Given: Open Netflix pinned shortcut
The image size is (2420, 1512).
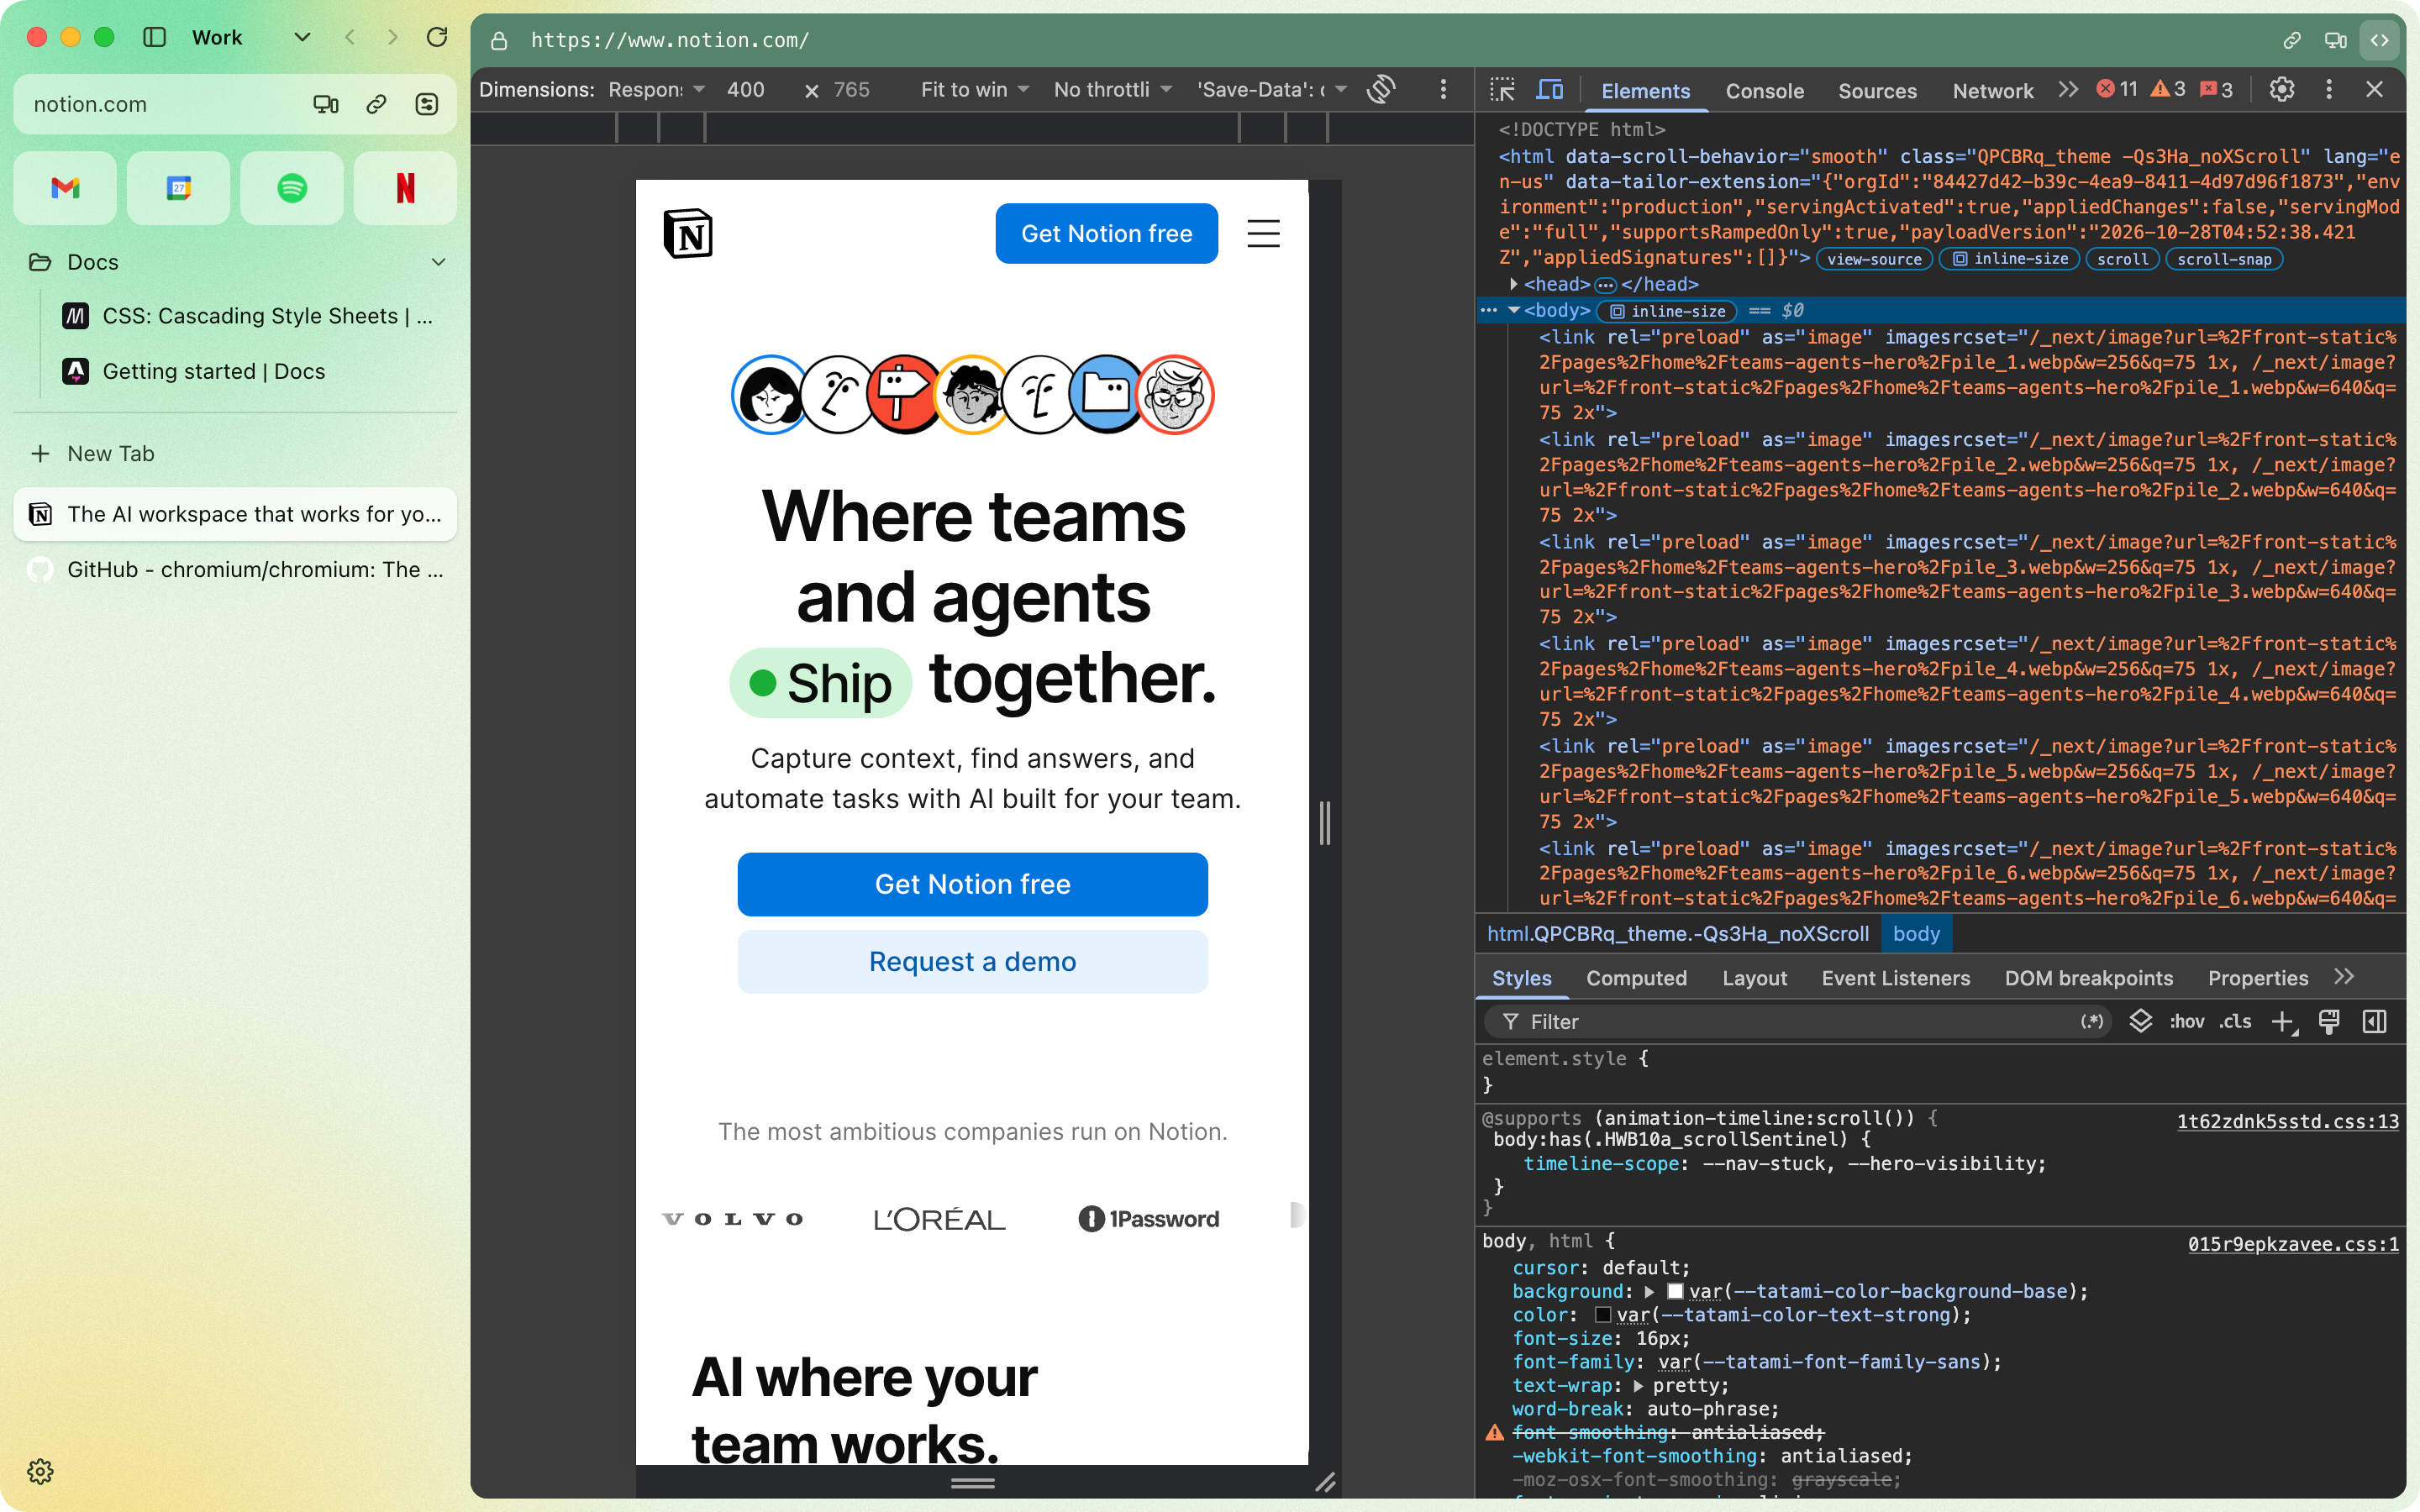Looking at the screenshot, I should click(405, 188).
